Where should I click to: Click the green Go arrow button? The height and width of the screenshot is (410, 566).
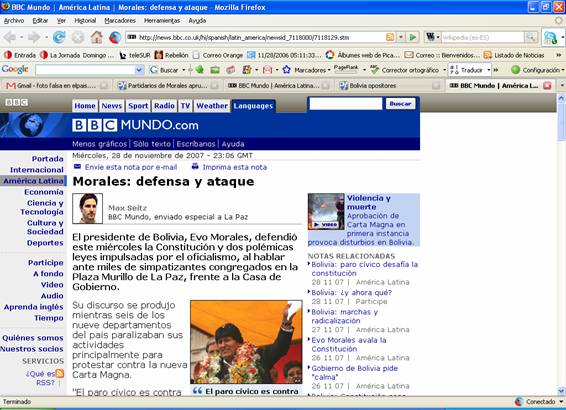coord(413,37)
